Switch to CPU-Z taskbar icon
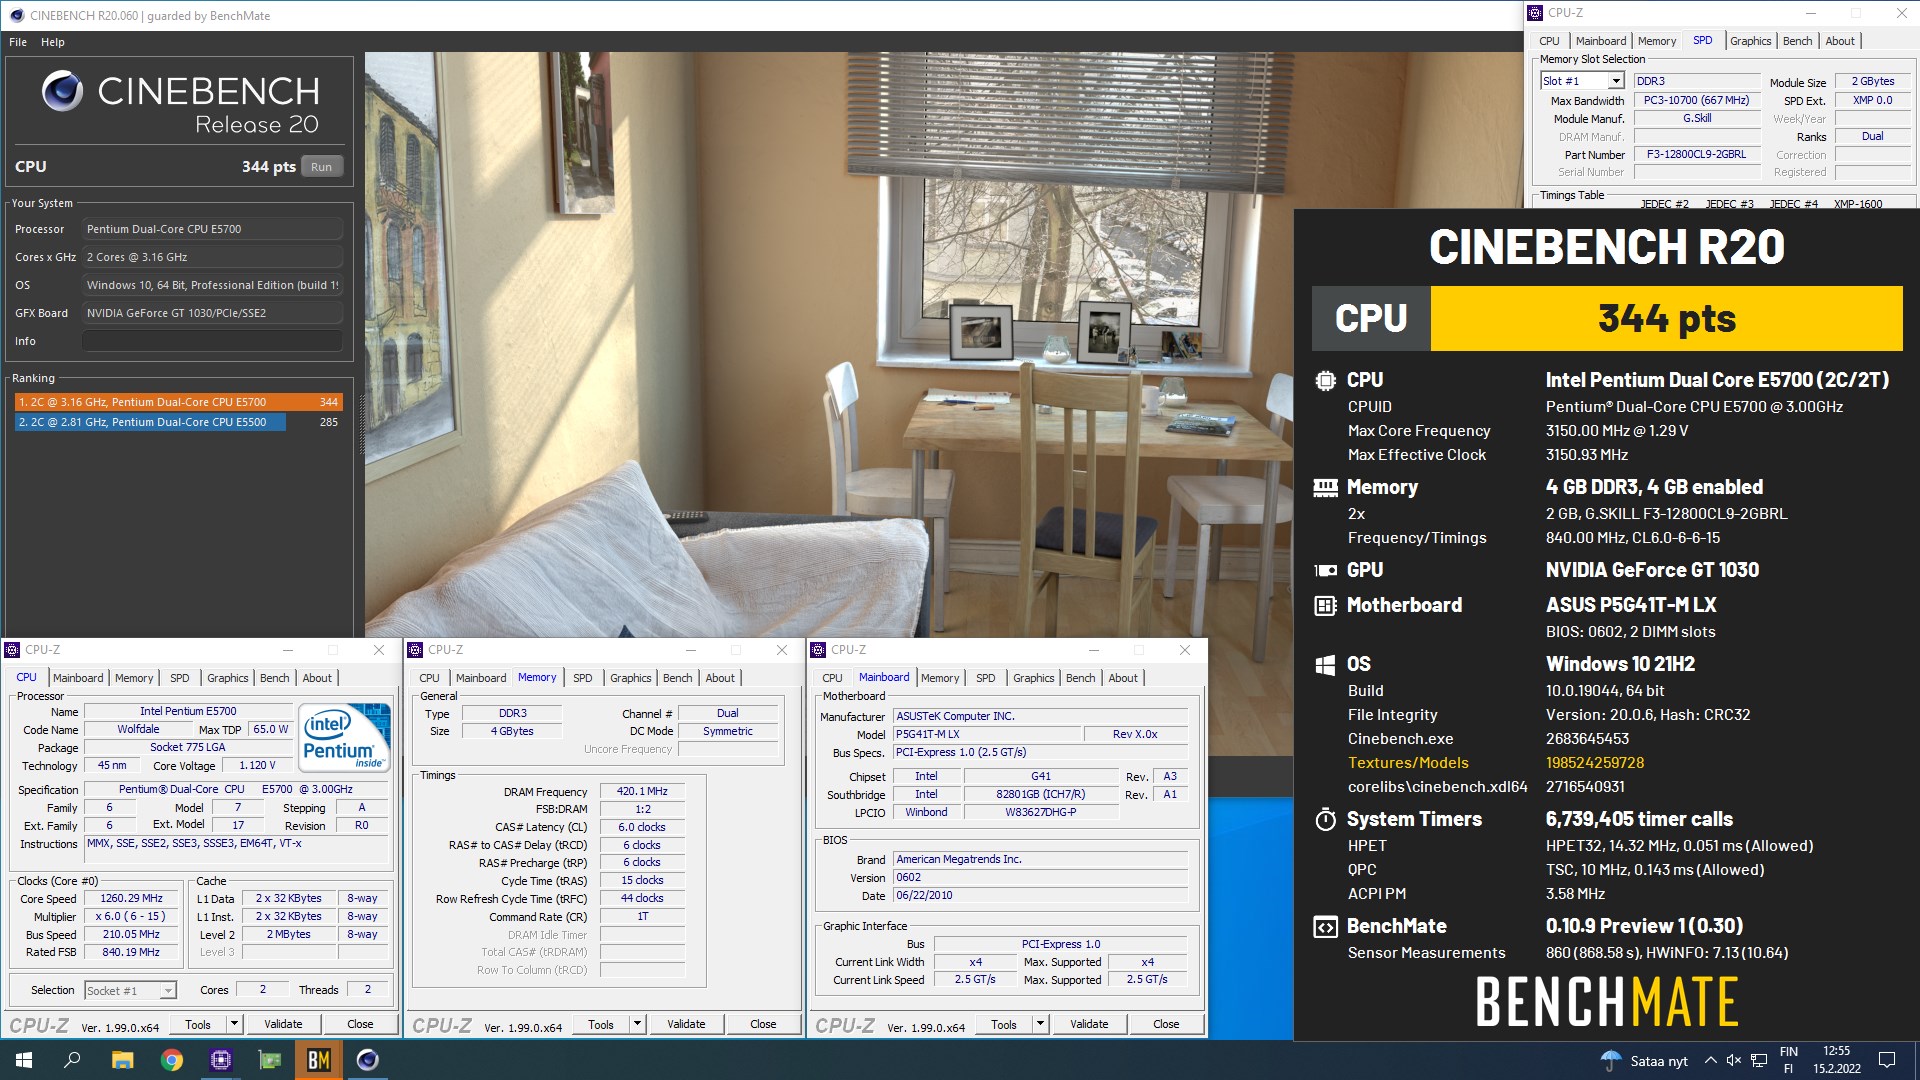1920x1080 pixels. pyautogui.click(x=221, y=1060)
